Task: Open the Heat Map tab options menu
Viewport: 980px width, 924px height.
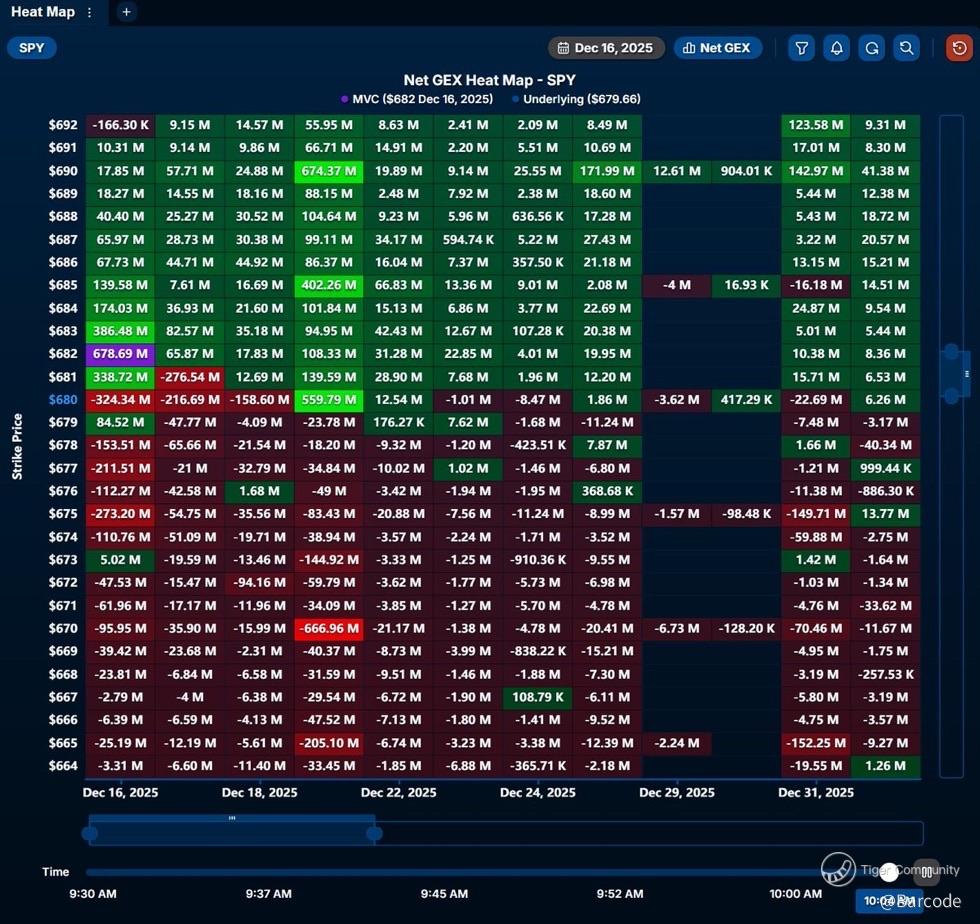Action: 89,12
